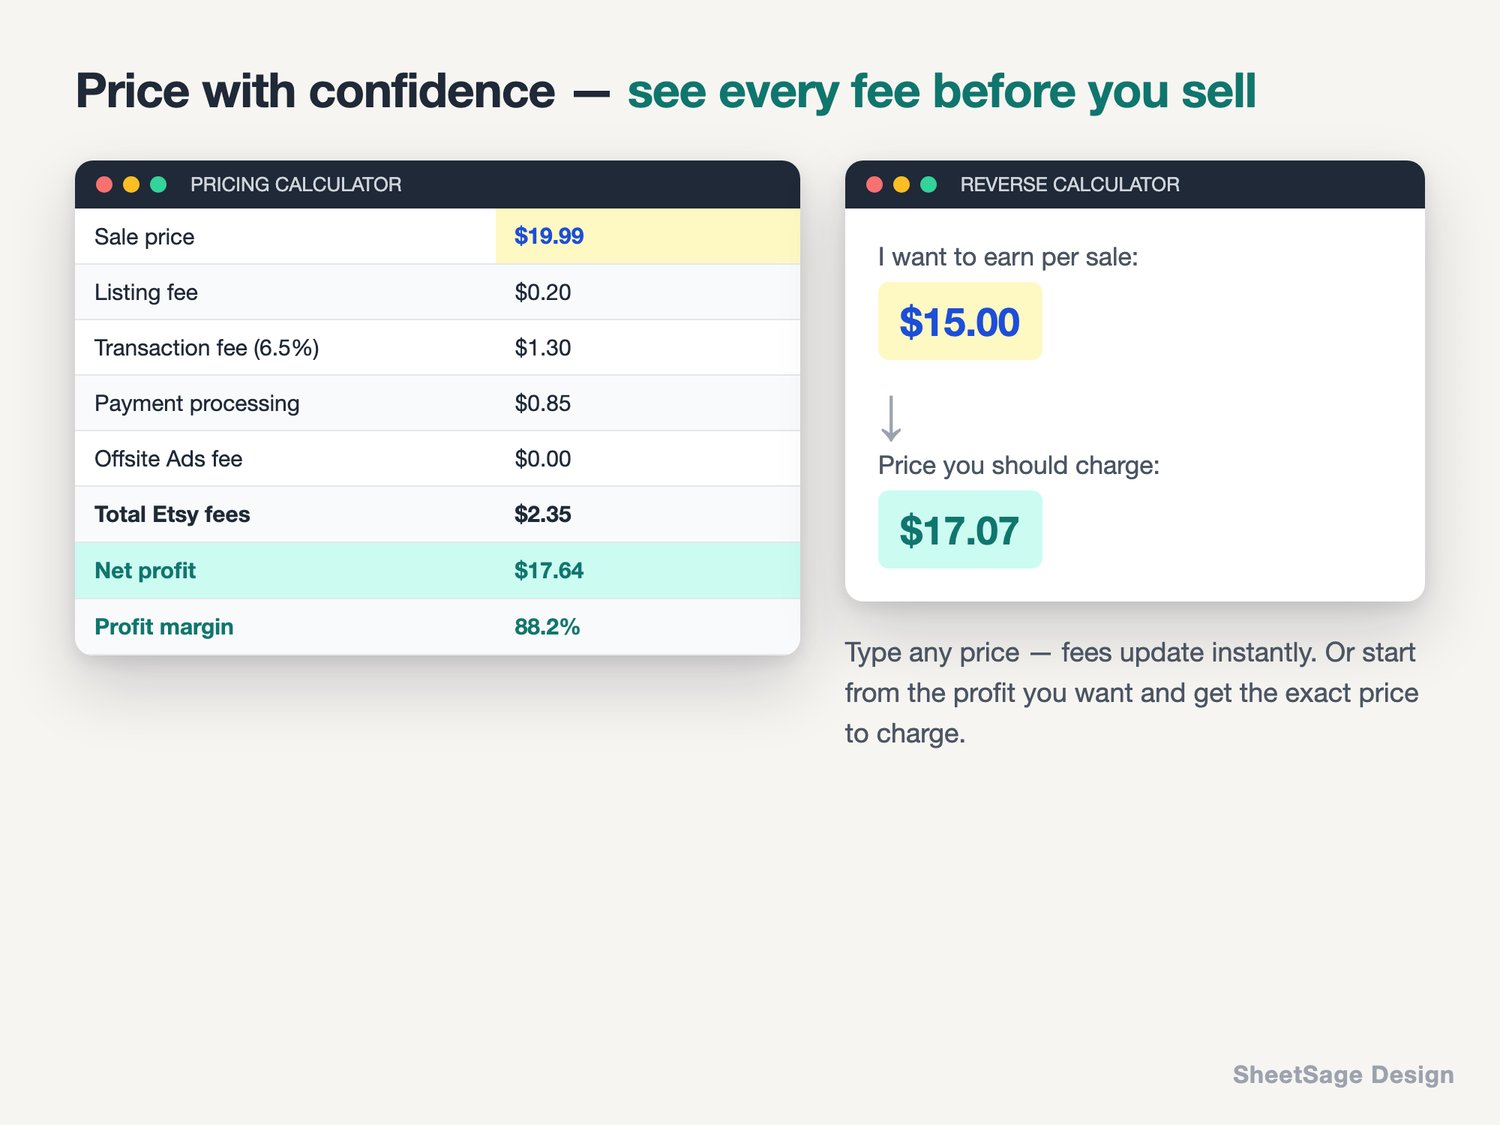
Task: Click the downward arrow in Reverse Calculator
Action: point(891,418)
